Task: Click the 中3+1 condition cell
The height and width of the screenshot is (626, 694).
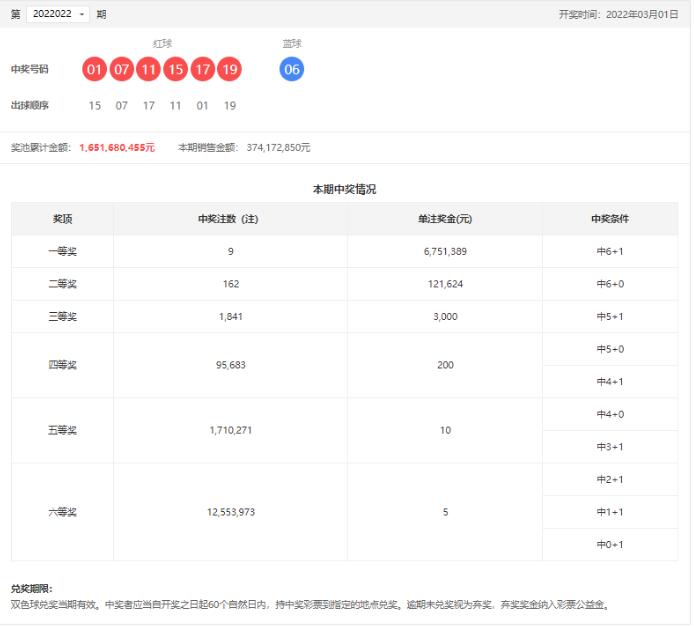Action: point(610,447)
